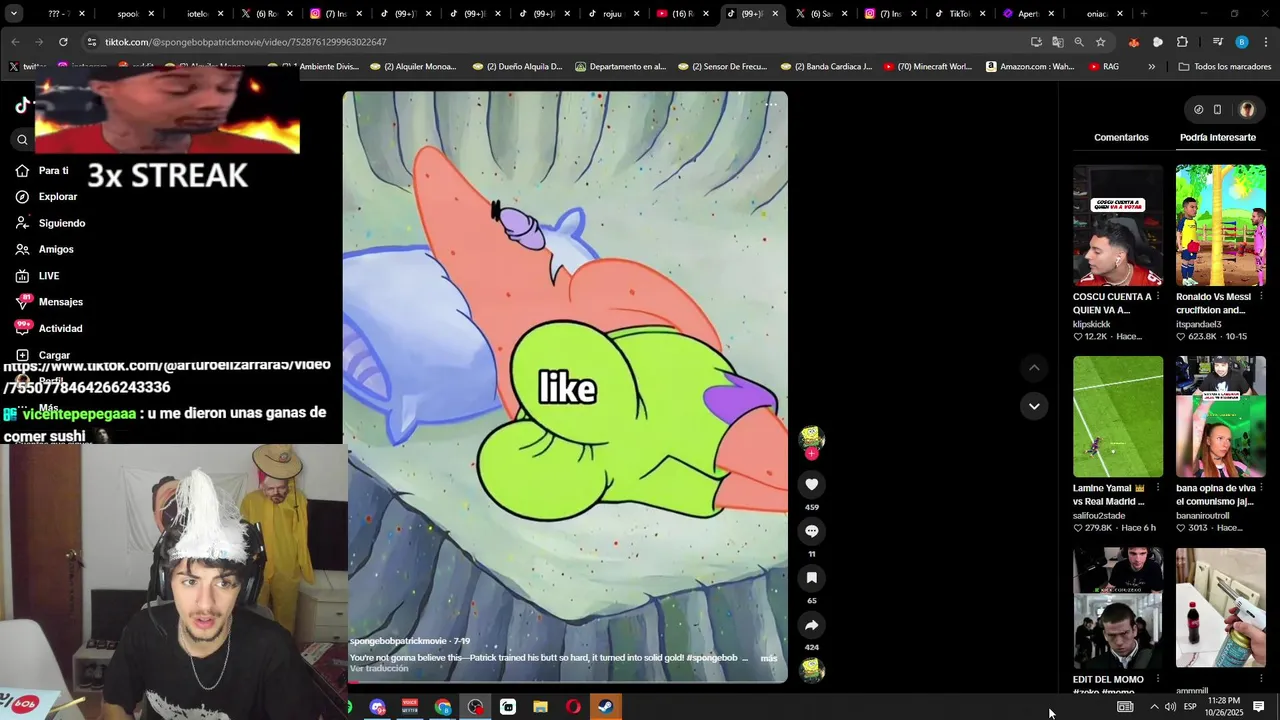
Task: Expand the hidden bookmarks chevron
Action: (x=1152, y=67)
